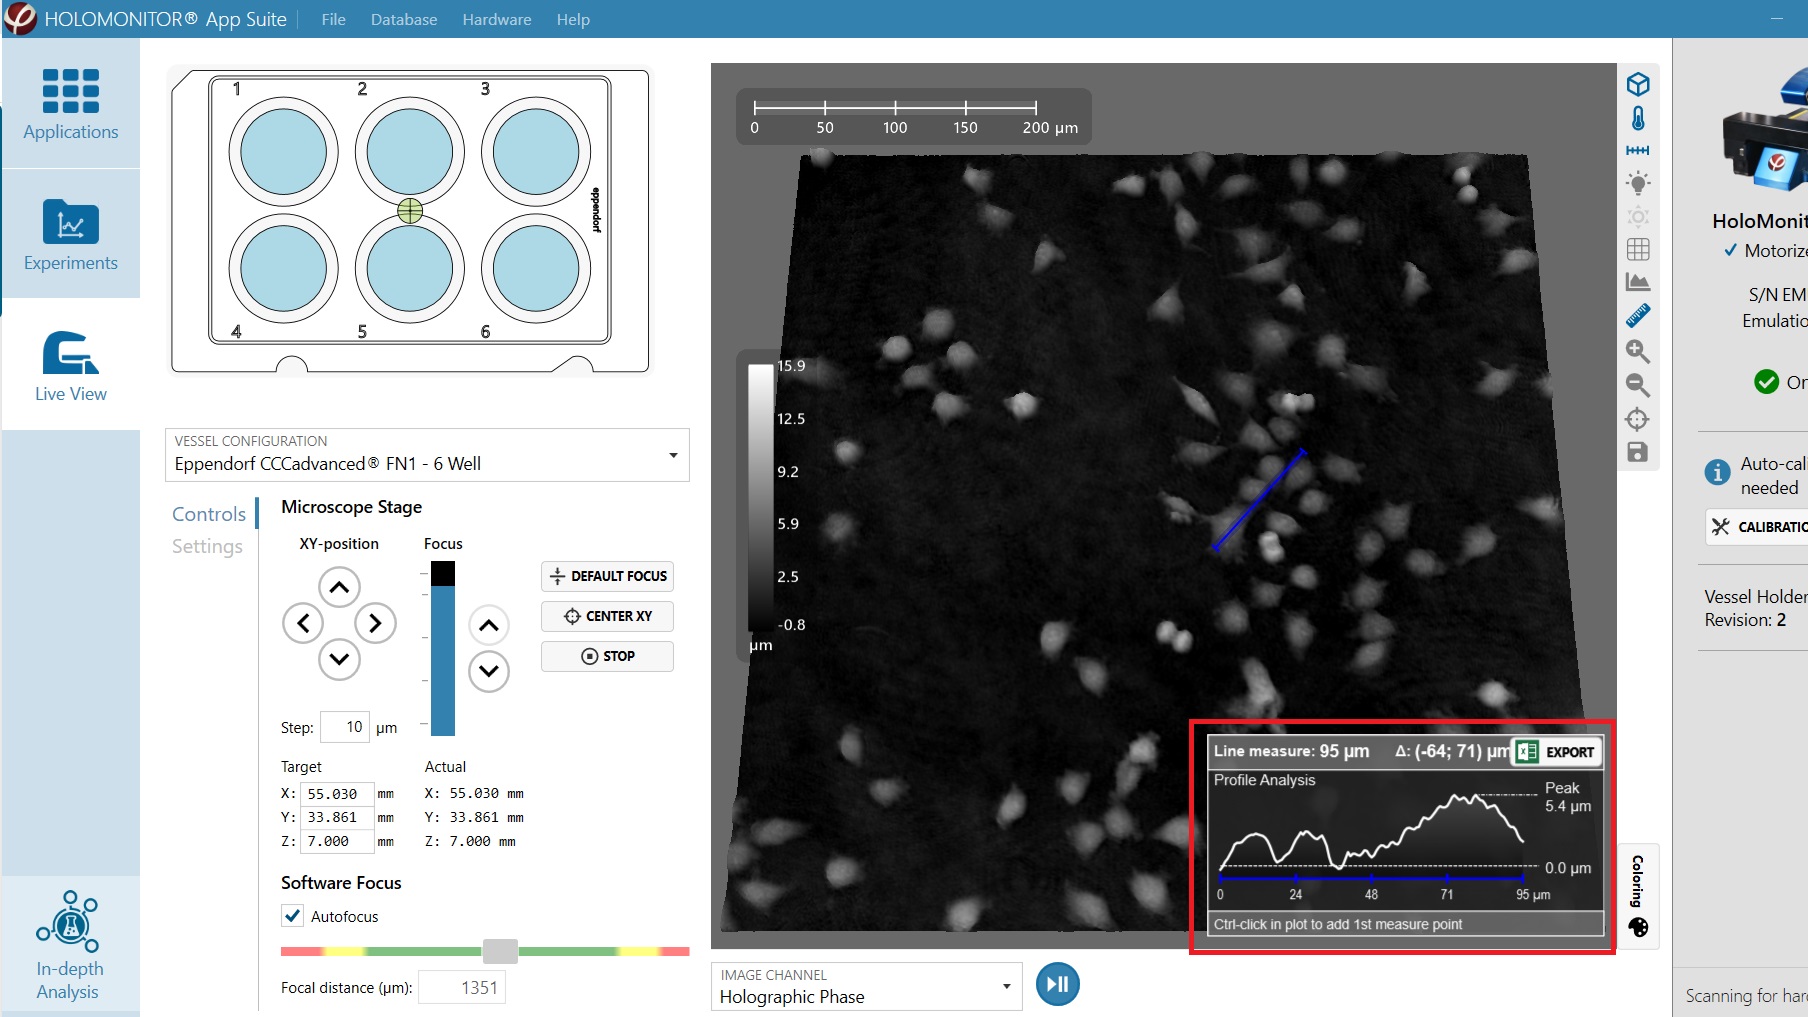
Task: Export the line profile to Excel
Action: (x=1558, y=752)
